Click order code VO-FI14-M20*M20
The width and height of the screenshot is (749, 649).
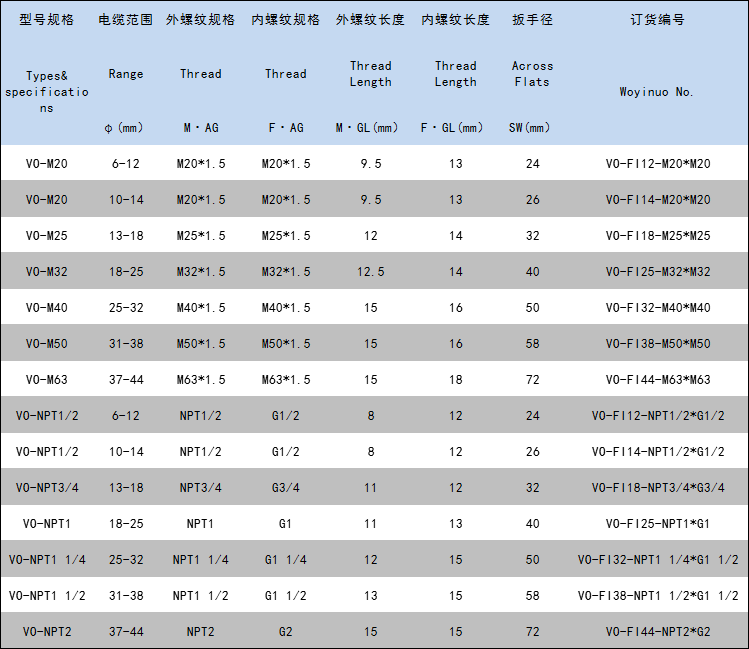(657, 200)
